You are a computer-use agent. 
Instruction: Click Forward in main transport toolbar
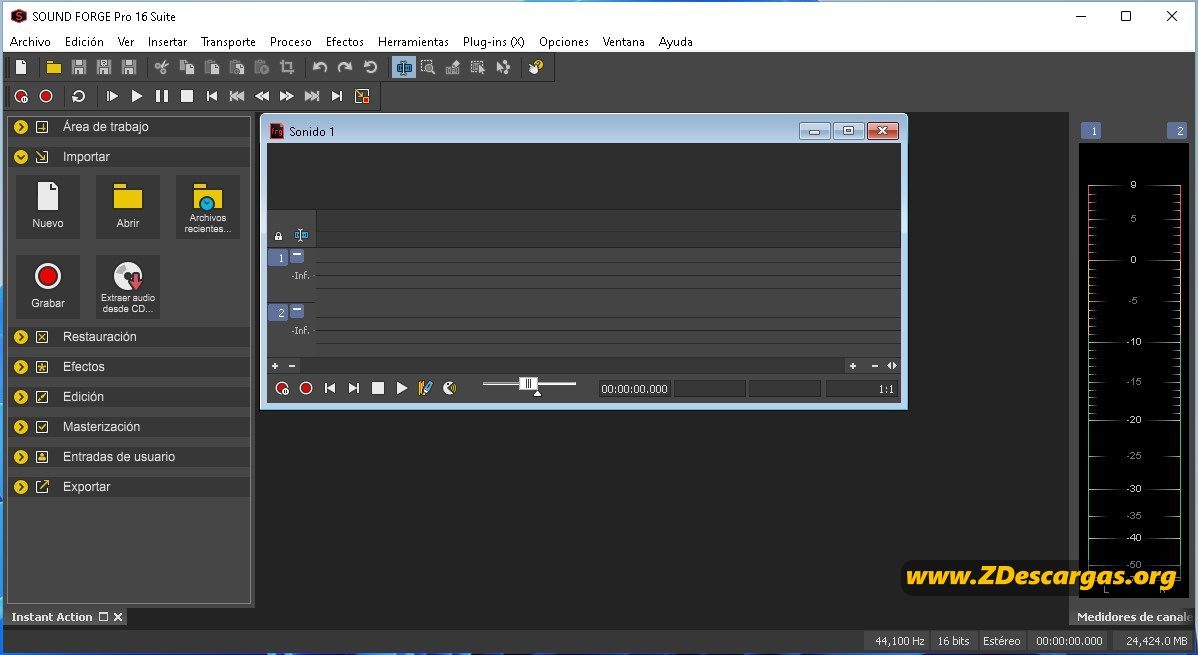tap(287, 96)
